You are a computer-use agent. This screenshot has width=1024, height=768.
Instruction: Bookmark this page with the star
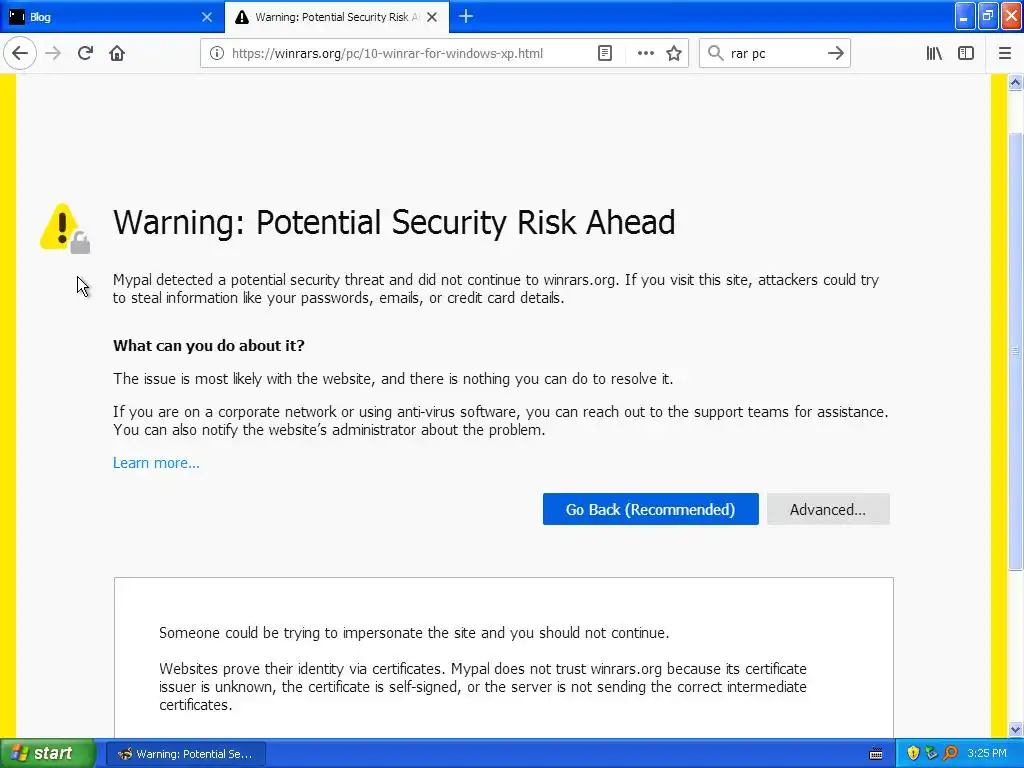pyautogui.click(x=674, y=54)
